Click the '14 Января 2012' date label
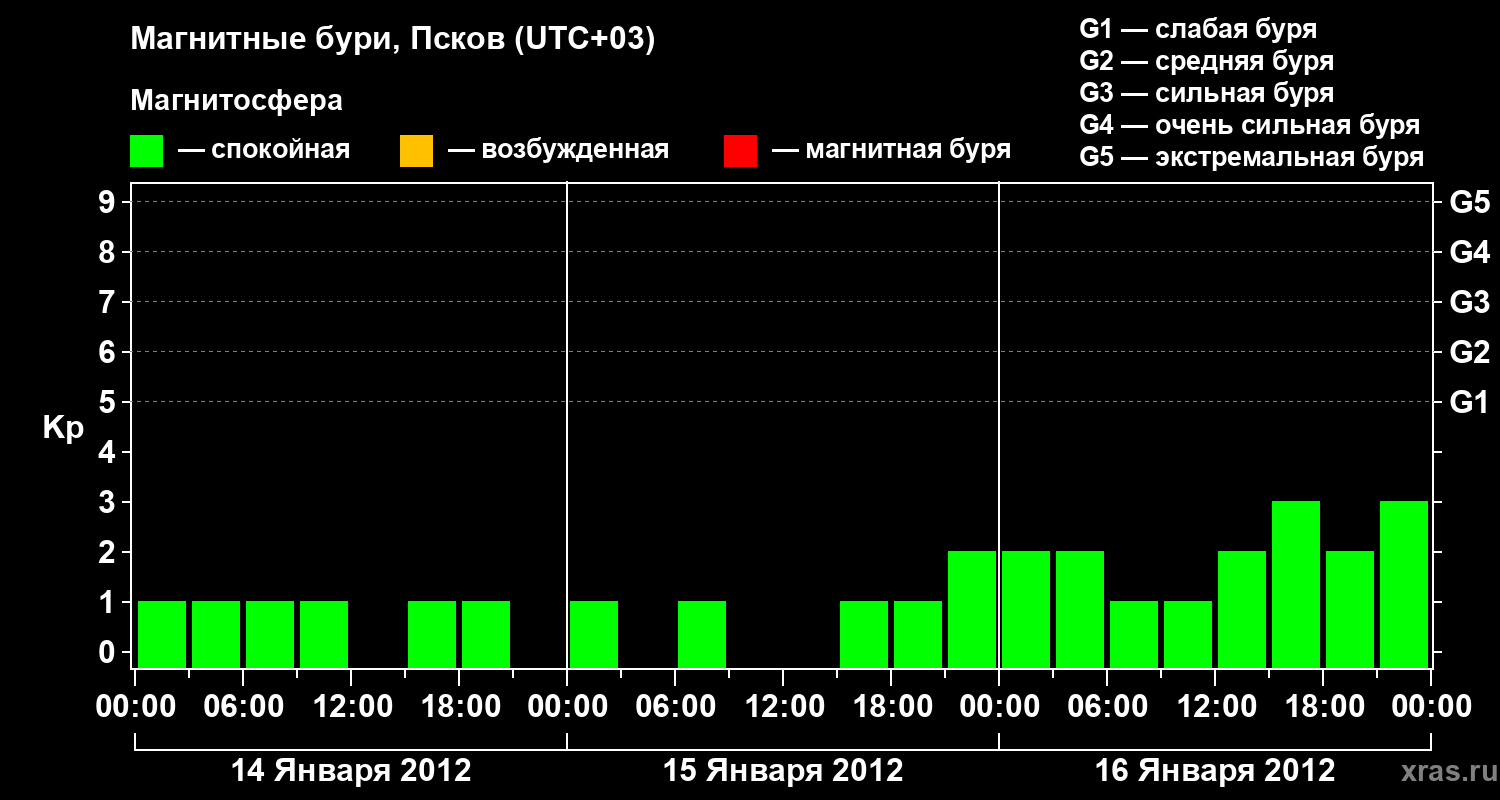Image resolution: width=1500 pixels, height=800 pixels. 351,771
